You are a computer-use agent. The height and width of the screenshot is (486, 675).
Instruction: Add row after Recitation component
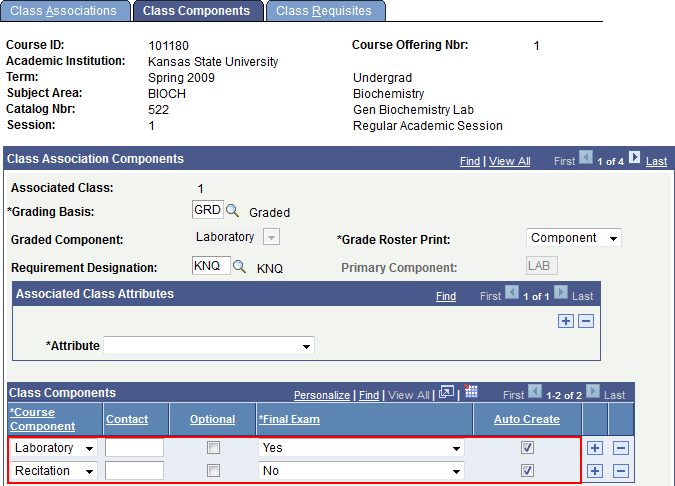594,471
